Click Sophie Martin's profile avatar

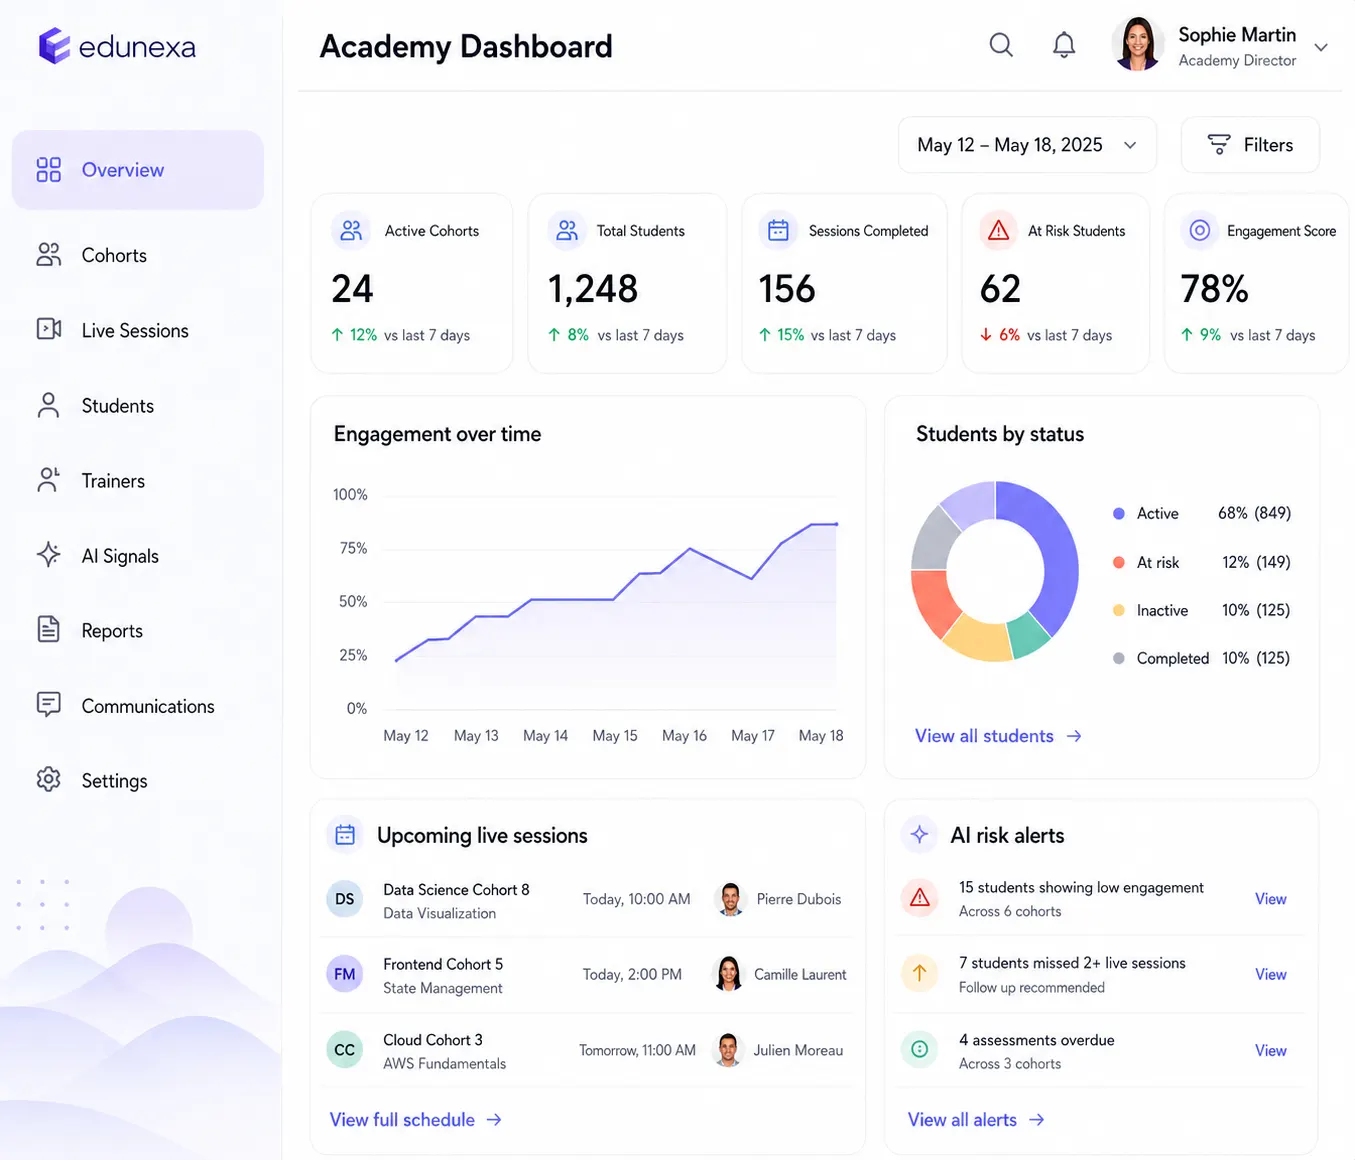1138,44
